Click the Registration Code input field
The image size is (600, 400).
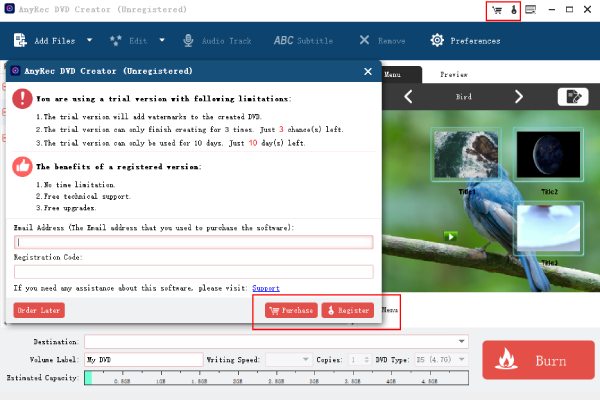(194, 272)
